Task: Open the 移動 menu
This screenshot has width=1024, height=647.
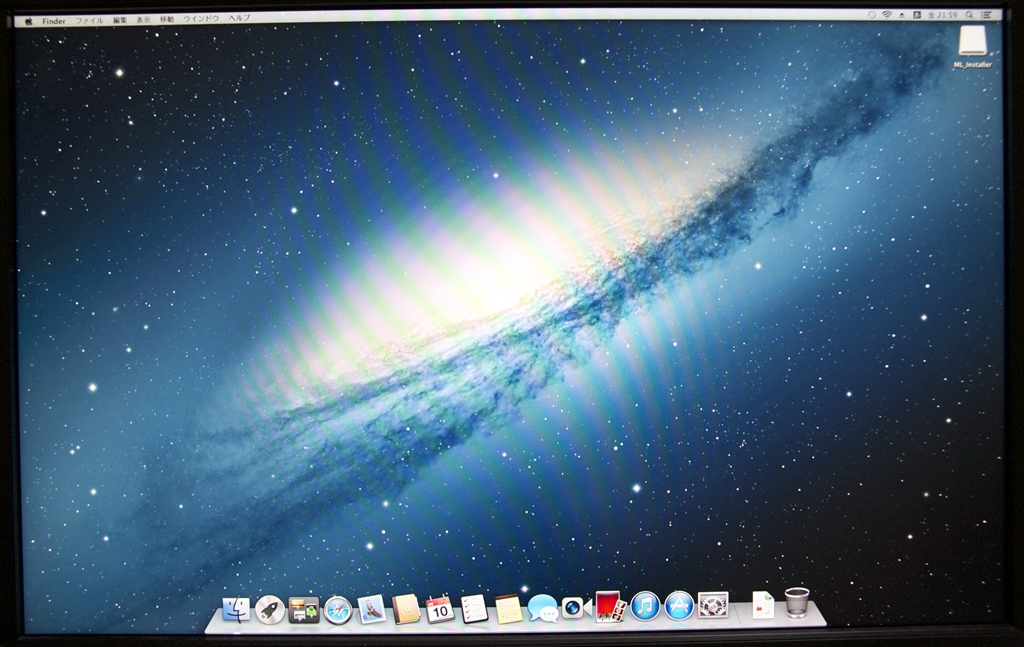Action: pyautogui.click(x=167, y=20)
